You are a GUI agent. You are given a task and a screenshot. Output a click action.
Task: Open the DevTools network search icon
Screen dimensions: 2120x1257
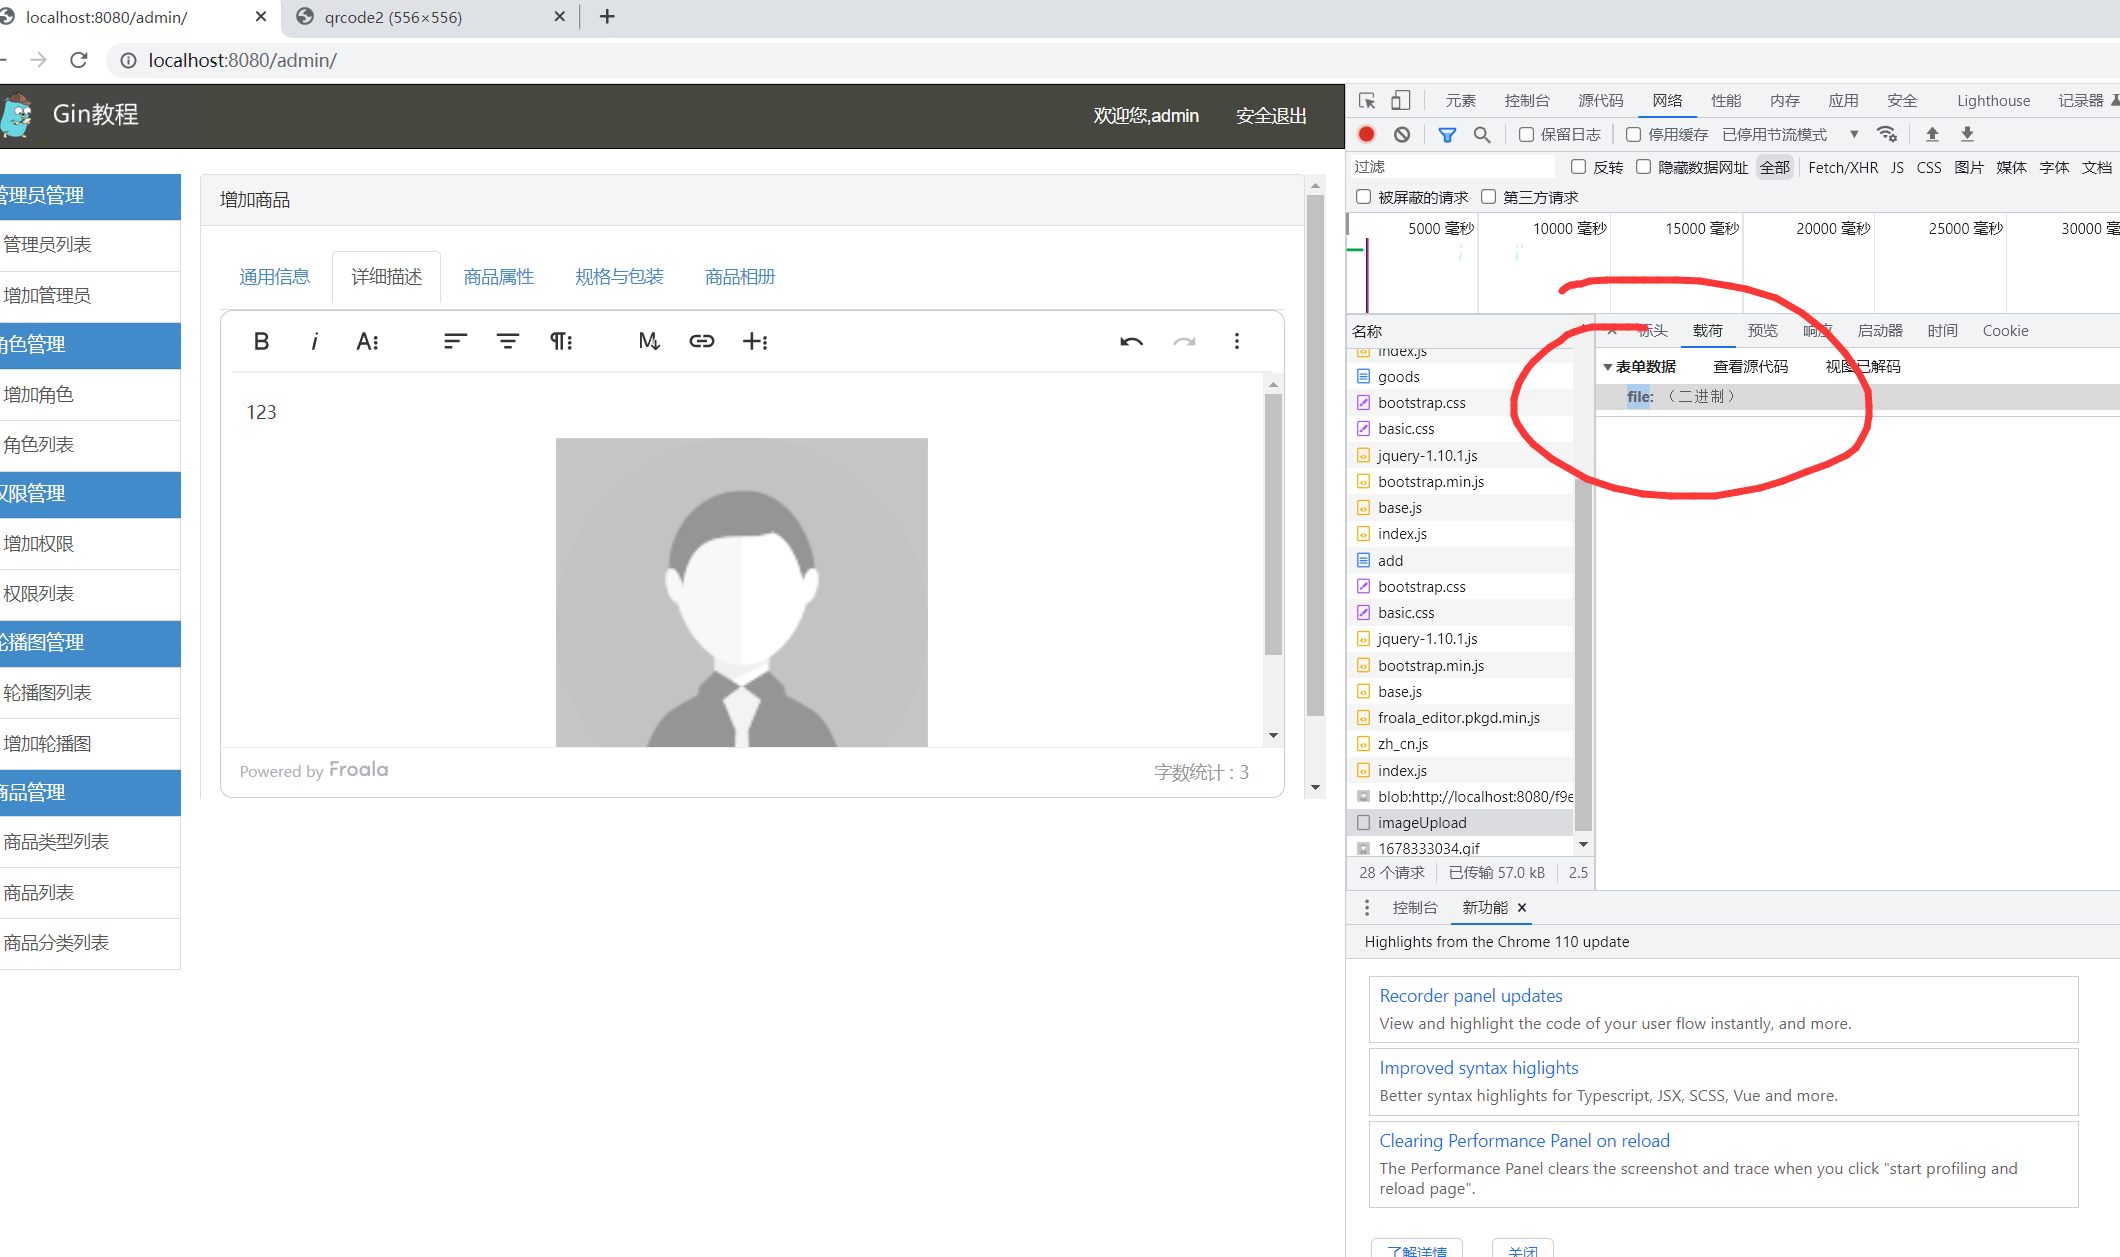click(1482, 134)
